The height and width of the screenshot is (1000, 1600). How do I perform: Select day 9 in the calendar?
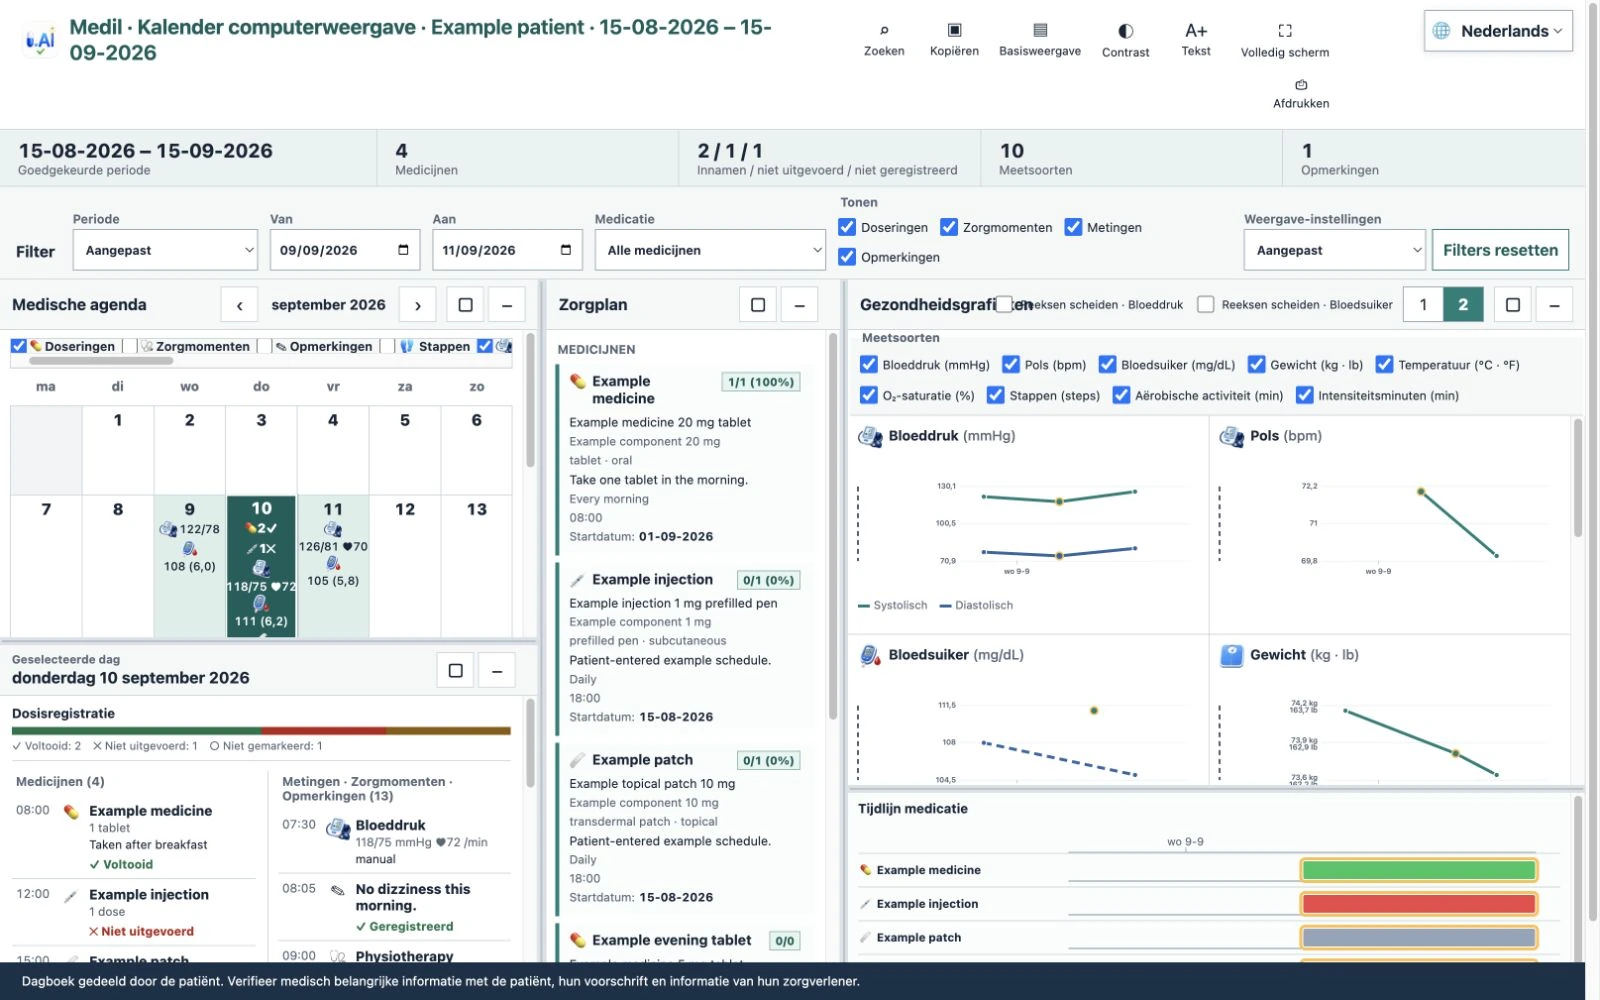point(190,566)
